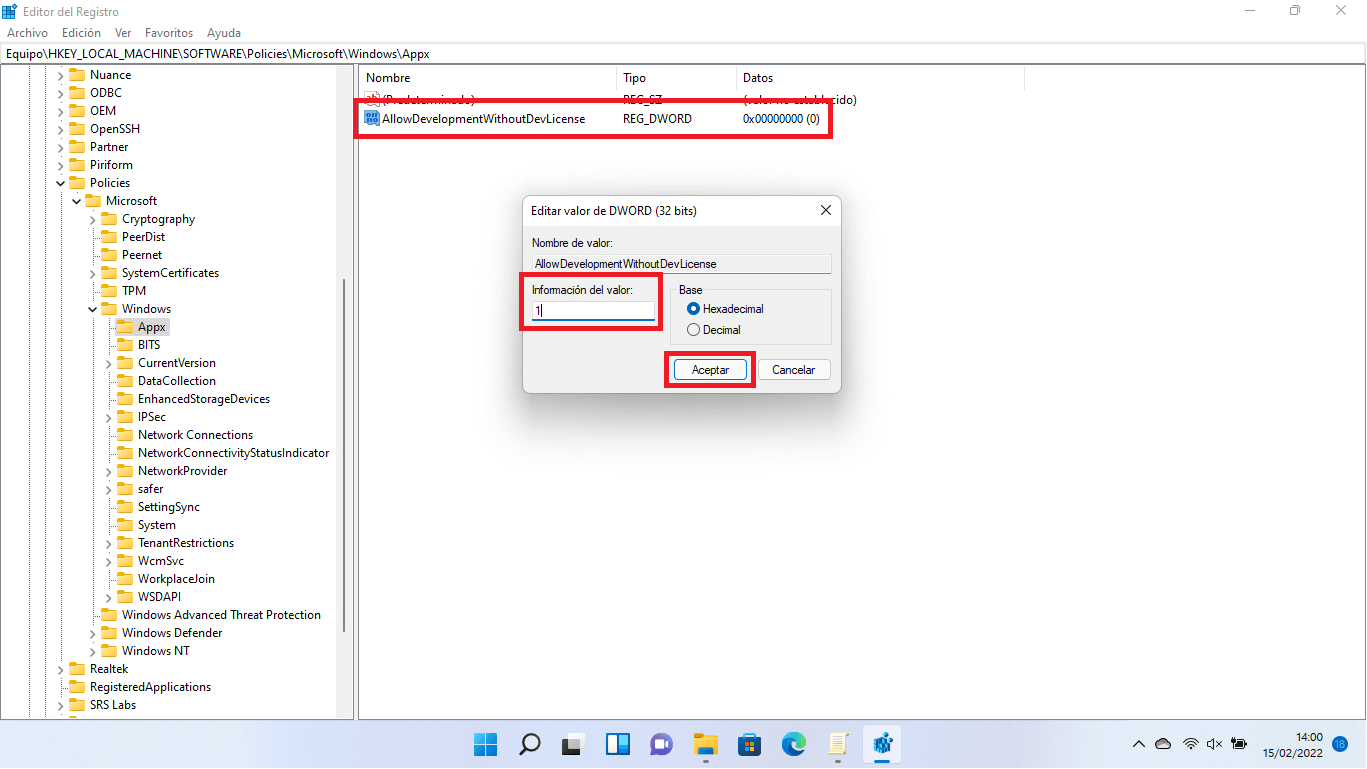This screenshot has height=769, width=1367.
Task: Collapse the Microsoft key under Policies
Action: 76,201
